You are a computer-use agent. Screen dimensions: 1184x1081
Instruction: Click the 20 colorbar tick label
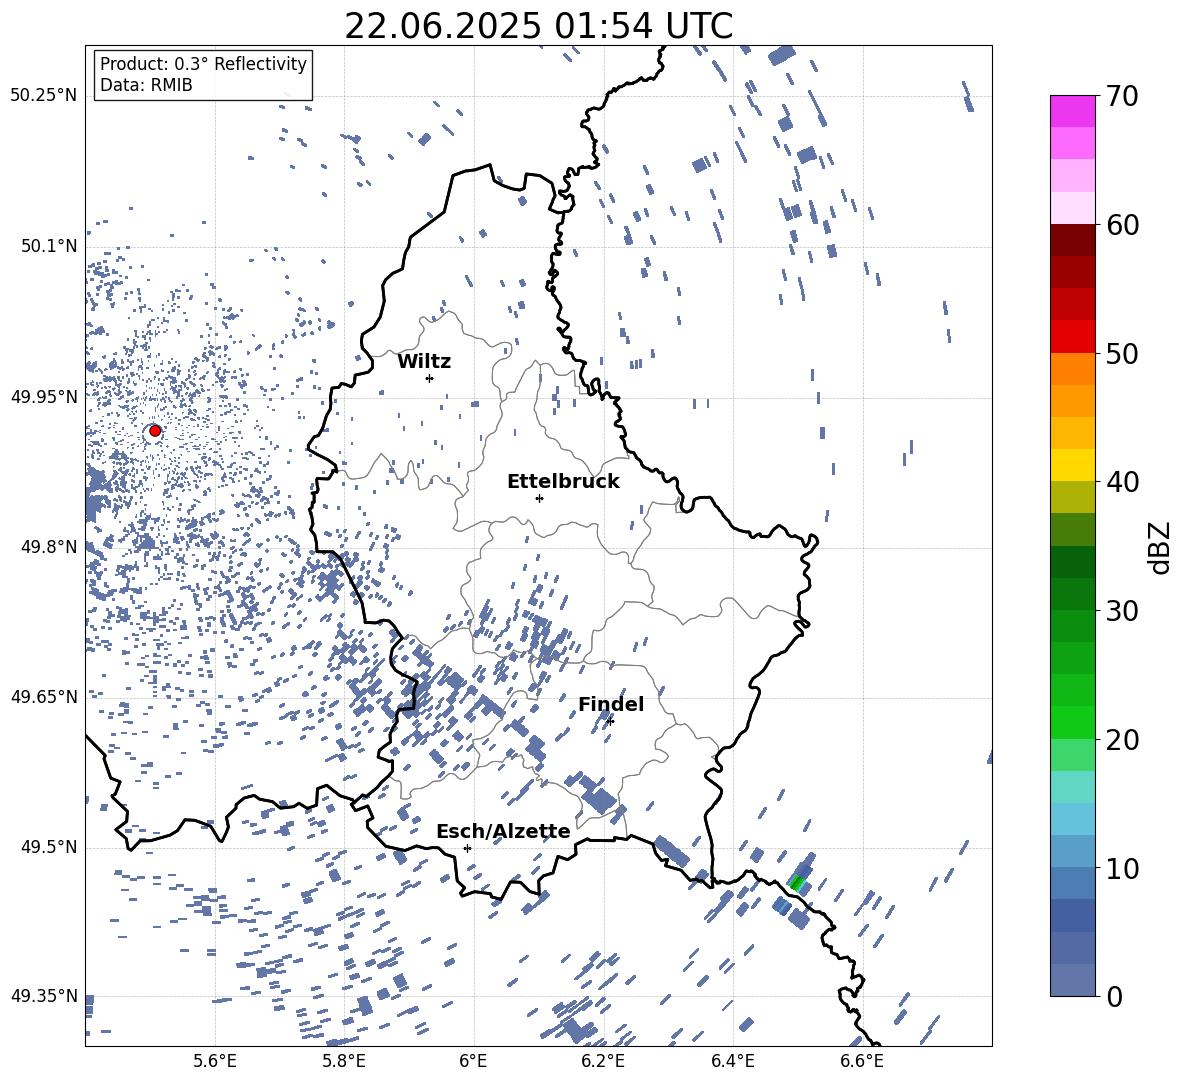tap(1122, 740)
